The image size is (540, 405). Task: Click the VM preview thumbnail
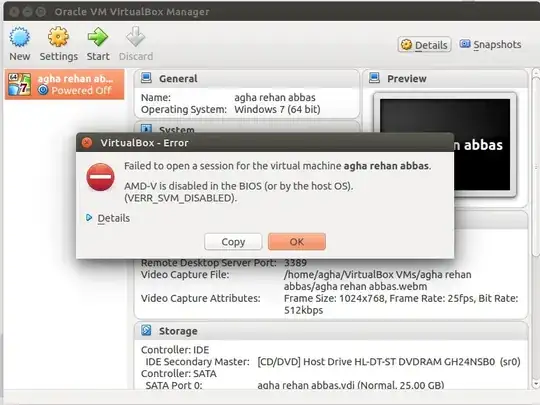(x=445, y=145)
